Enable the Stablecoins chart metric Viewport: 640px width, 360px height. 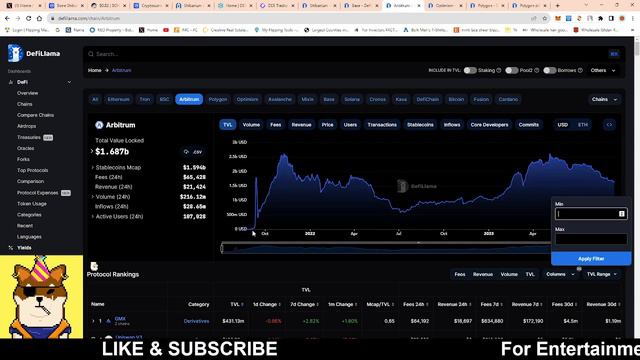pos(420,125)
